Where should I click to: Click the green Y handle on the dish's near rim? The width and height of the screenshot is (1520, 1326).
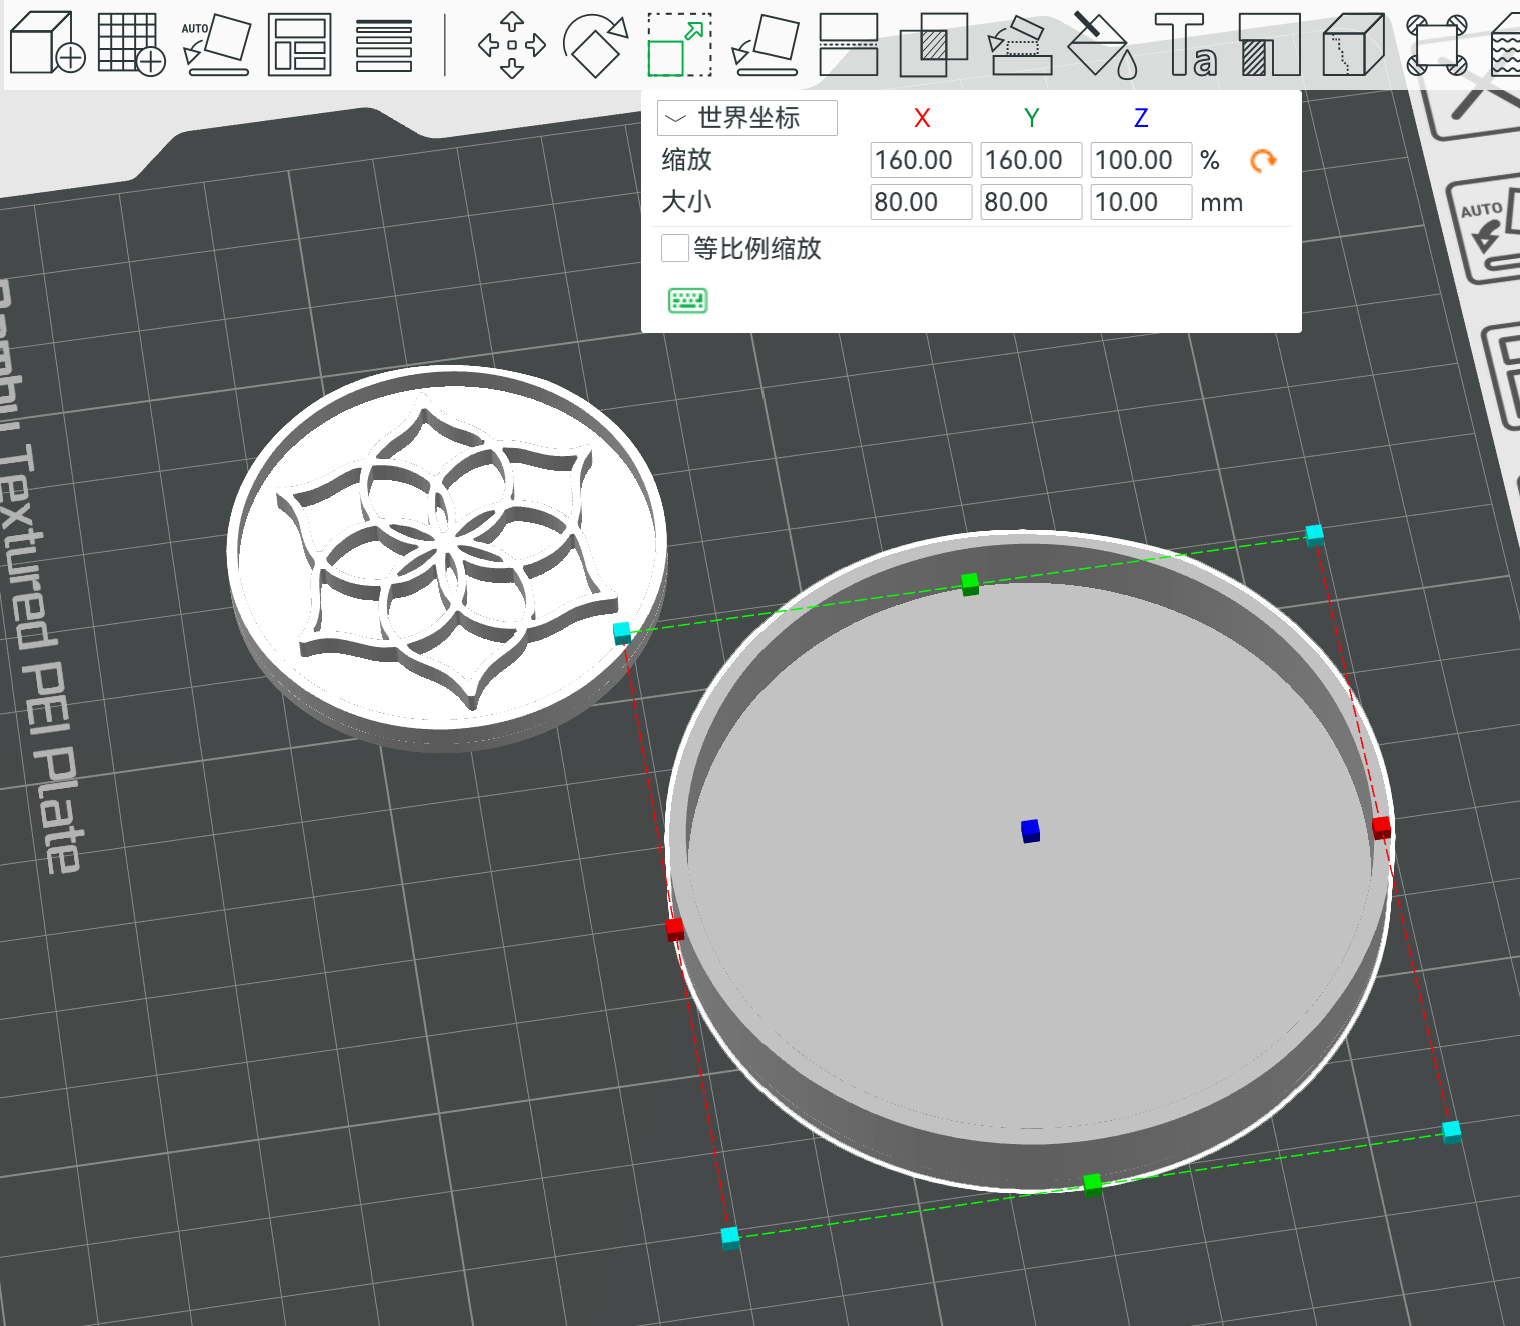coord(1093,1185)
